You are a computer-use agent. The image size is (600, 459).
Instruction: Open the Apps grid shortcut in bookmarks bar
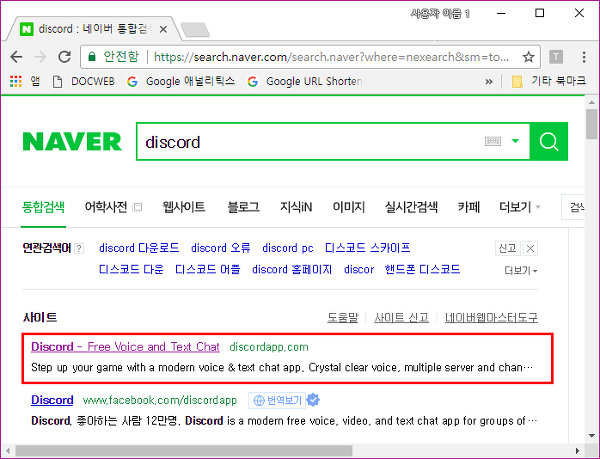(16, 81)
